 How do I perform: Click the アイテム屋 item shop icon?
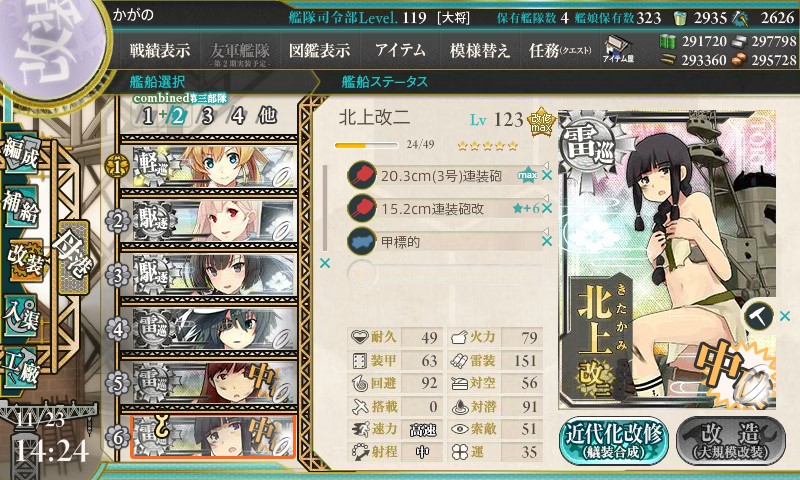pyautogui.click(x=618, y=49)
